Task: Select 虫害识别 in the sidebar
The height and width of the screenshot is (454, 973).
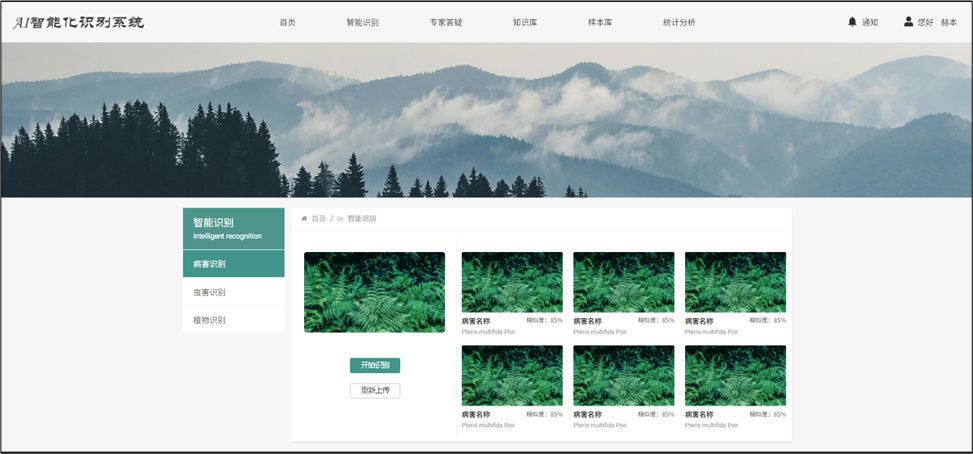Action: [233, 292]
